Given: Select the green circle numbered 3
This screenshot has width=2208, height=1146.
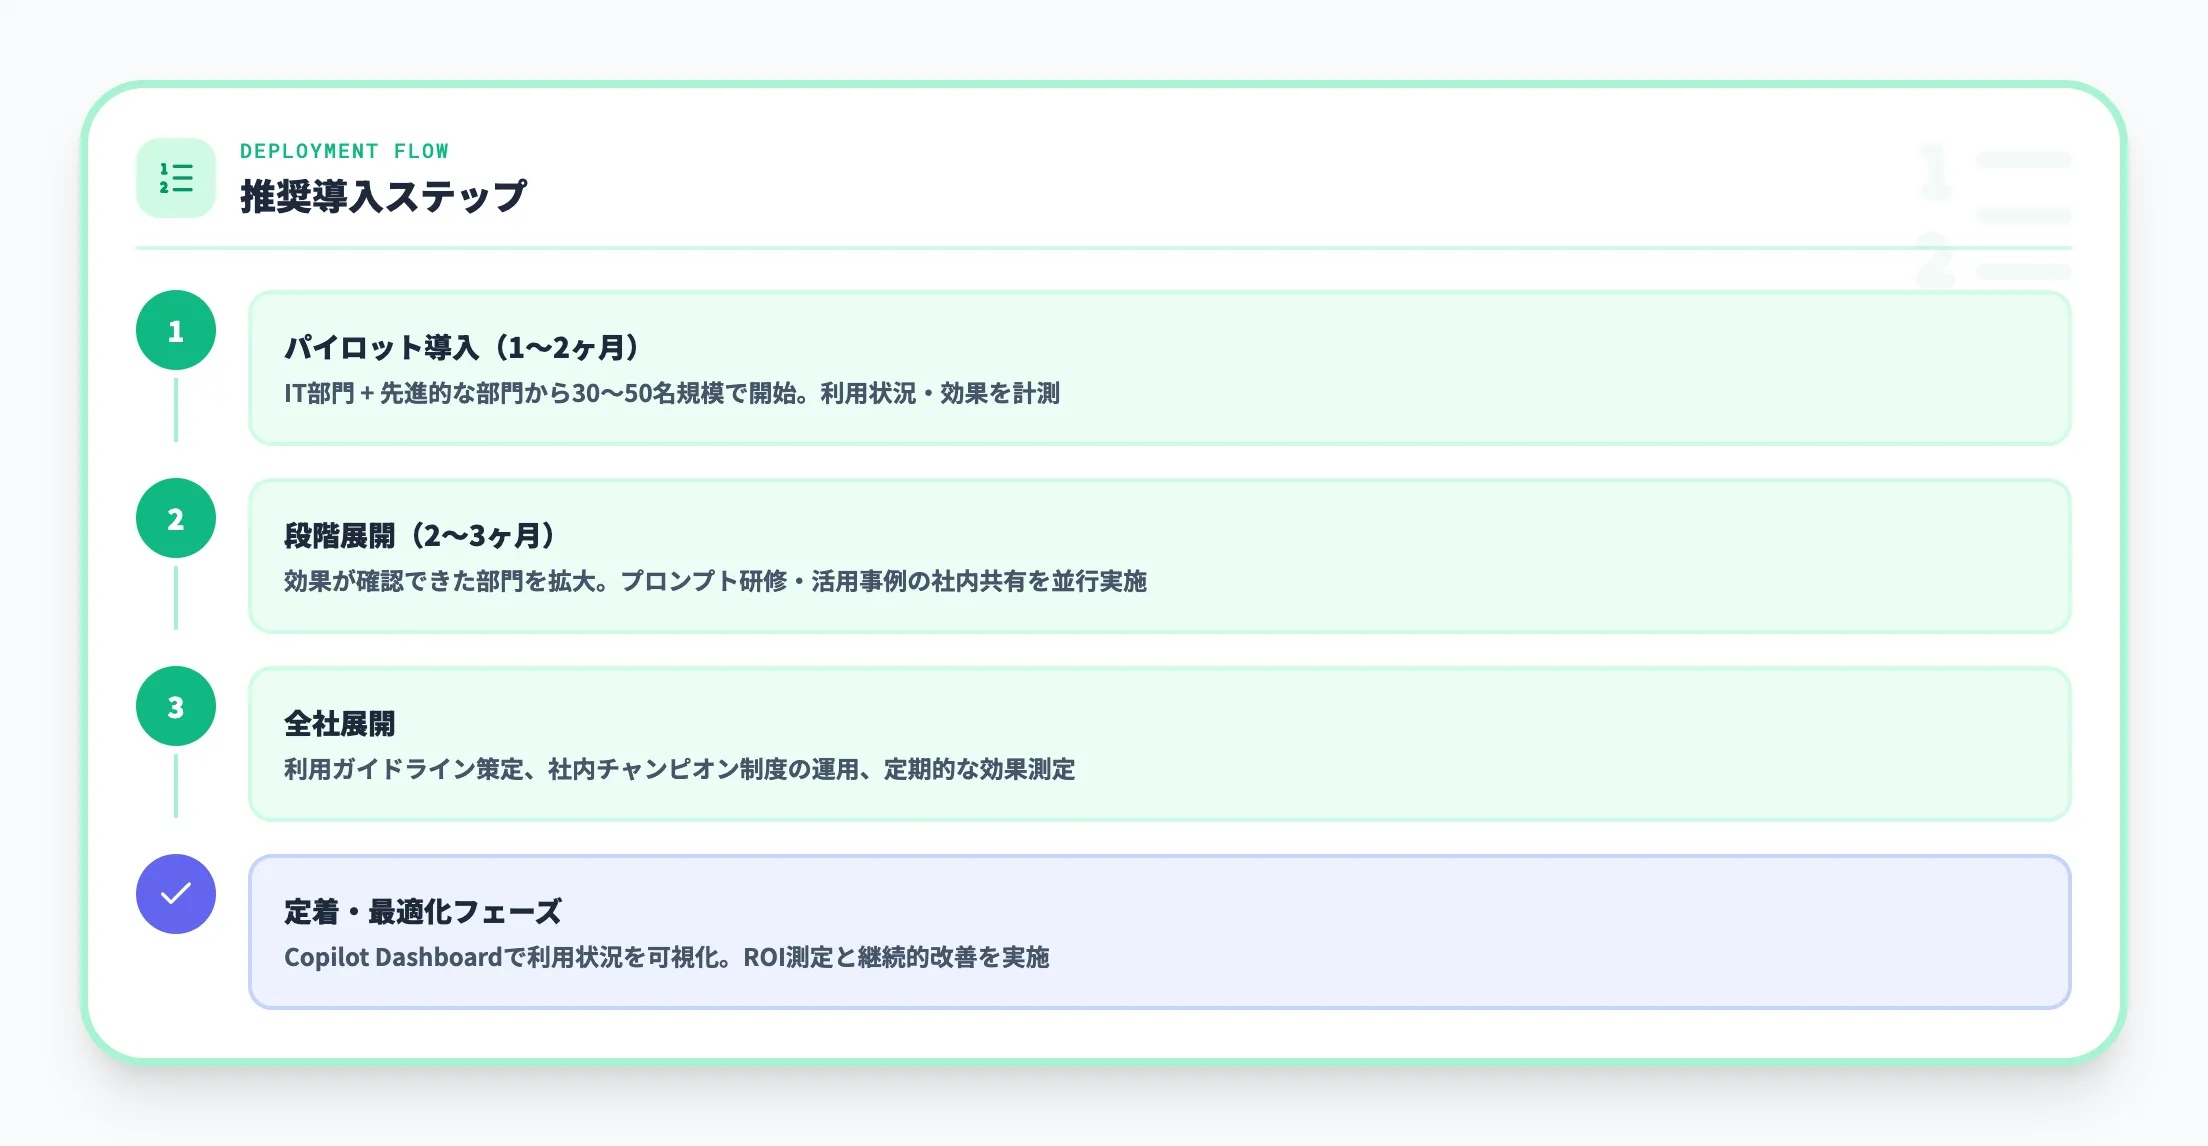Looking at the screenshot, I should coord(176,706).
